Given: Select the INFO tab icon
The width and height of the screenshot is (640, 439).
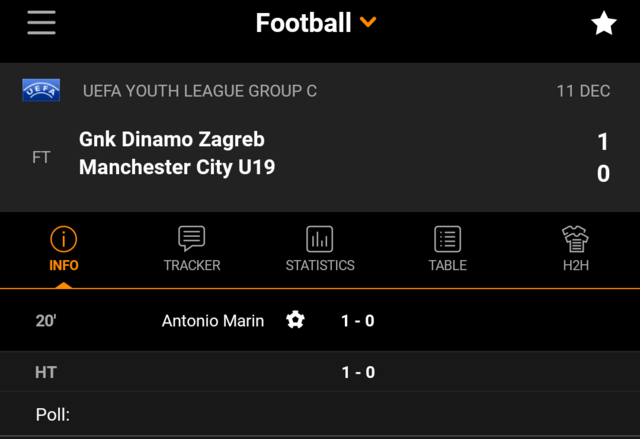Looking at the screenshot, I should (64, 239).
